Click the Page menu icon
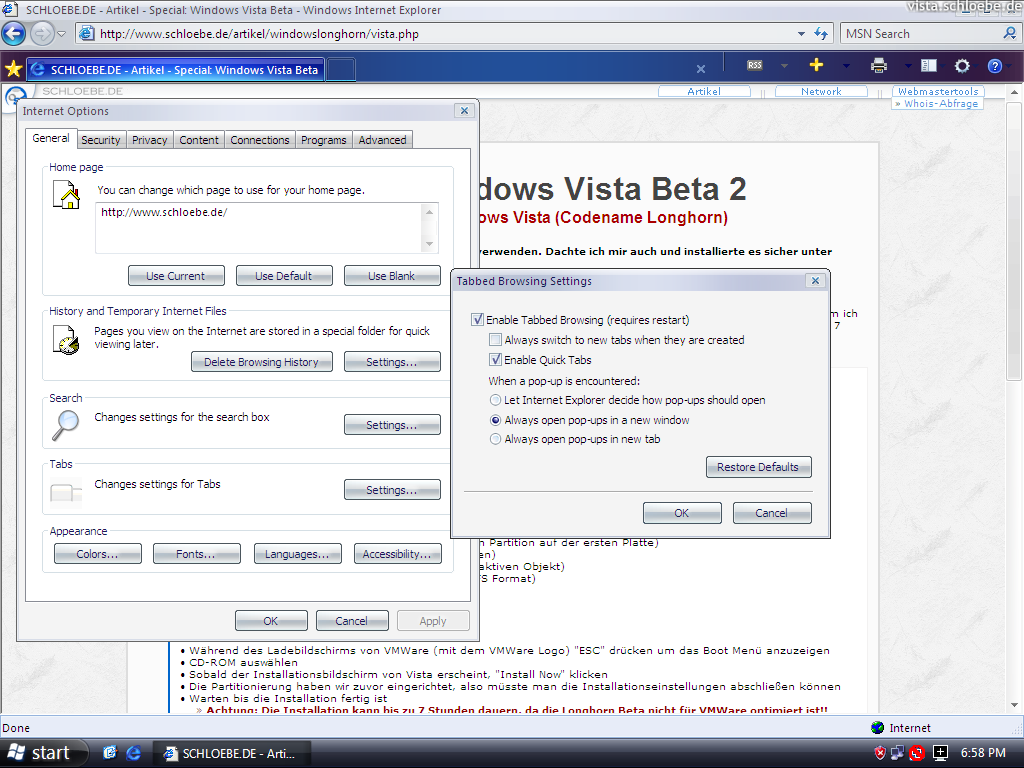1024x768 pixels. 929,65
